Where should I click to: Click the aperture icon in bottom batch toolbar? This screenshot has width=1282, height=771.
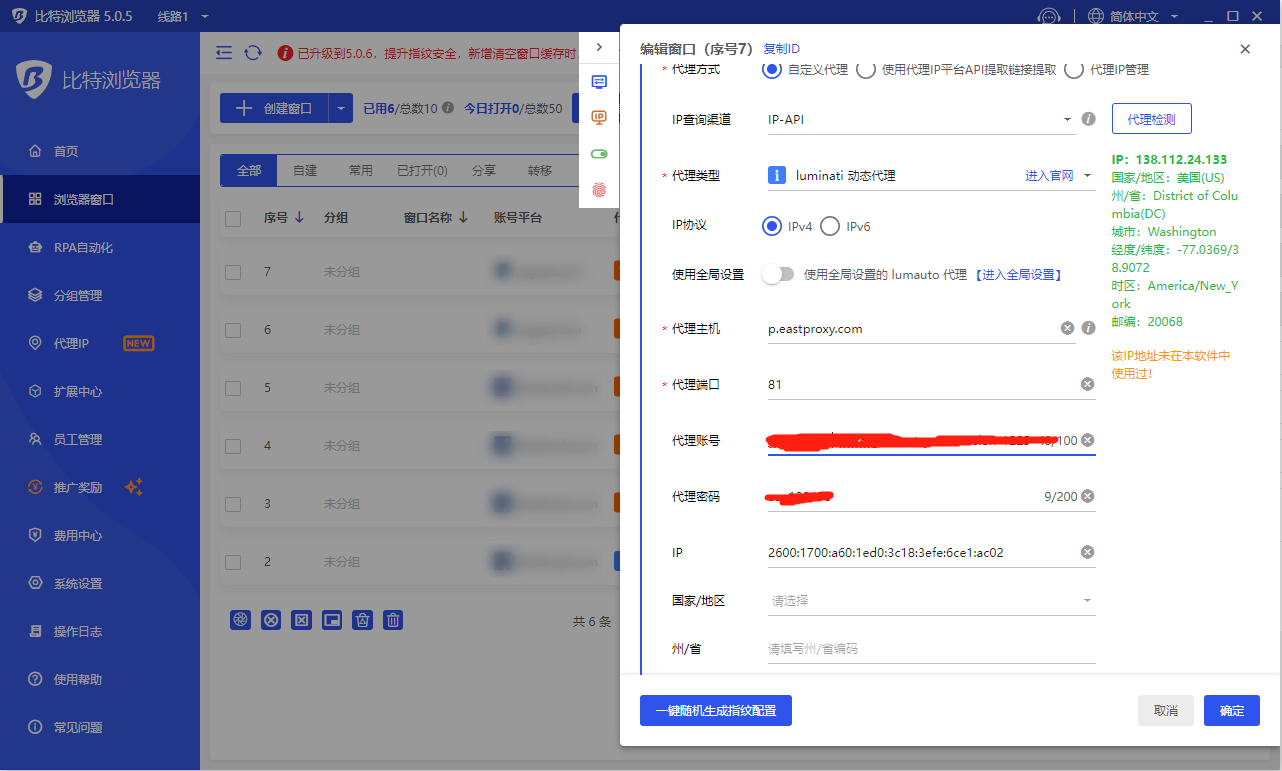pos(240,620)
